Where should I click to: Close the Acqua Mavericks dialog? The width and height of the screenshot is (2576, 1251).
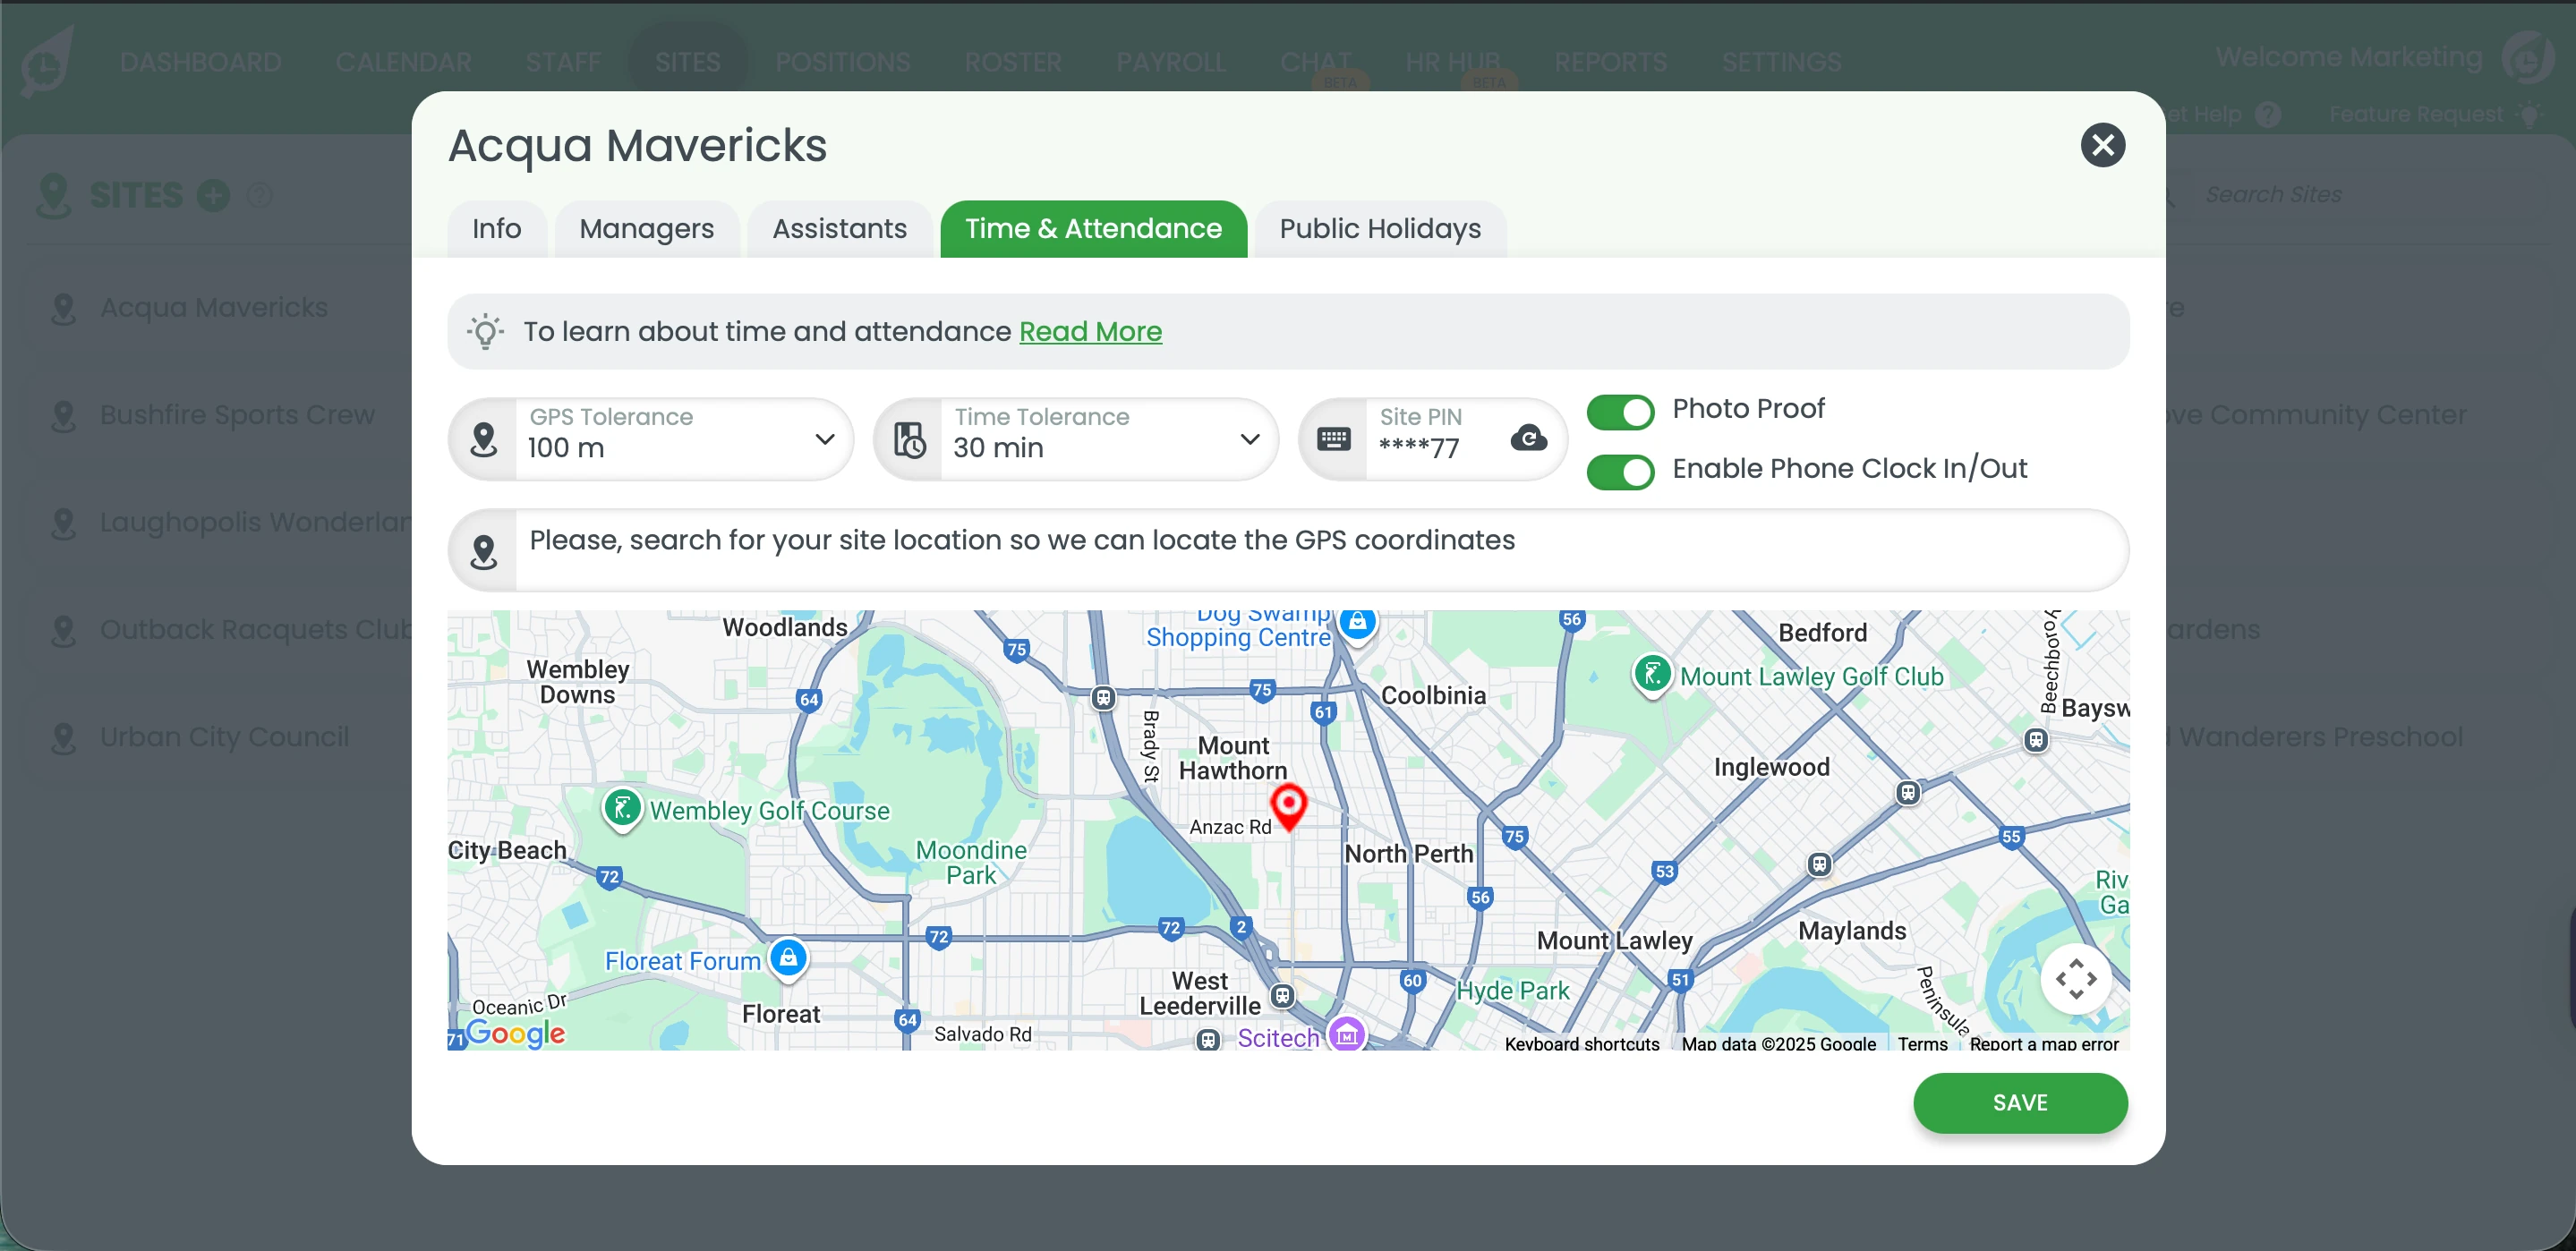2103,145
